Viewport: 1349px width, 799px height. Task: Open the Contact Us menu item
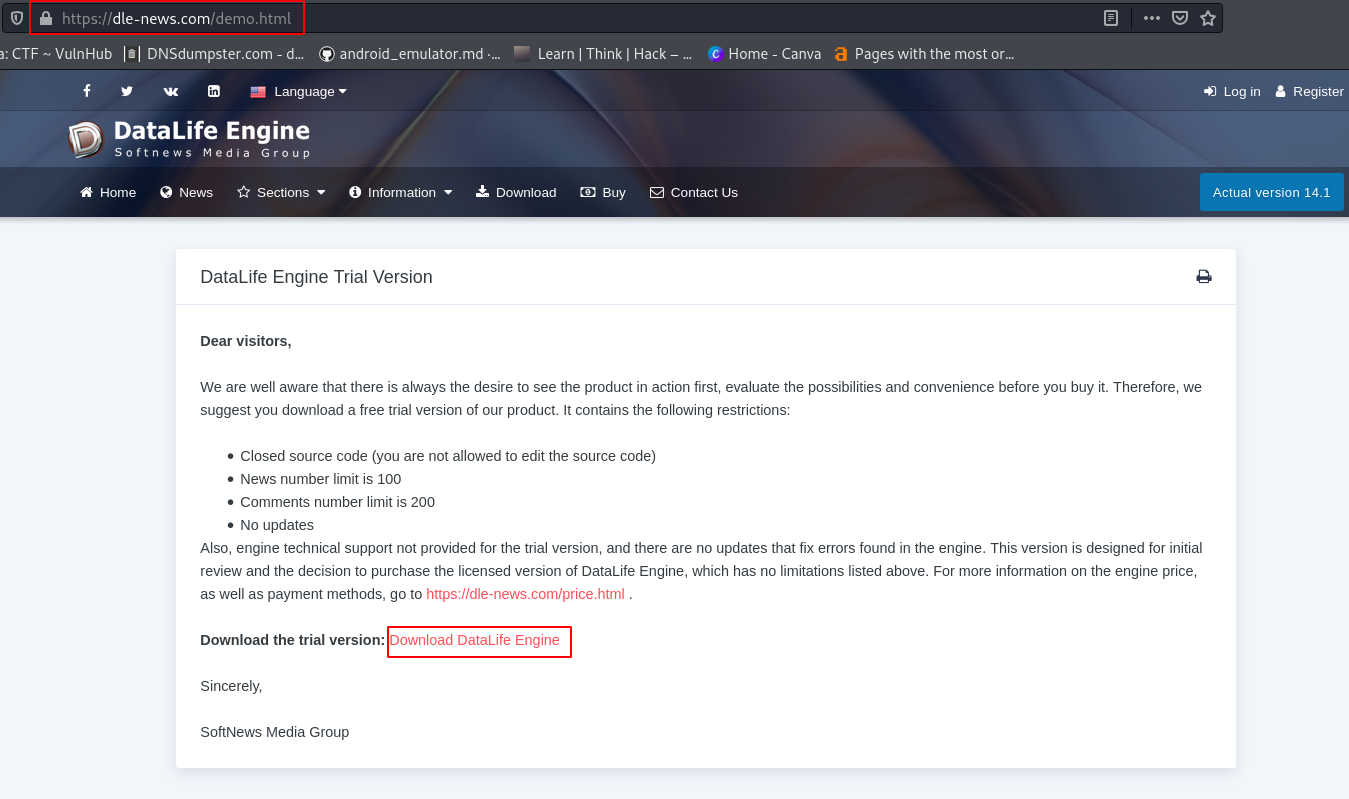(694, 192)
